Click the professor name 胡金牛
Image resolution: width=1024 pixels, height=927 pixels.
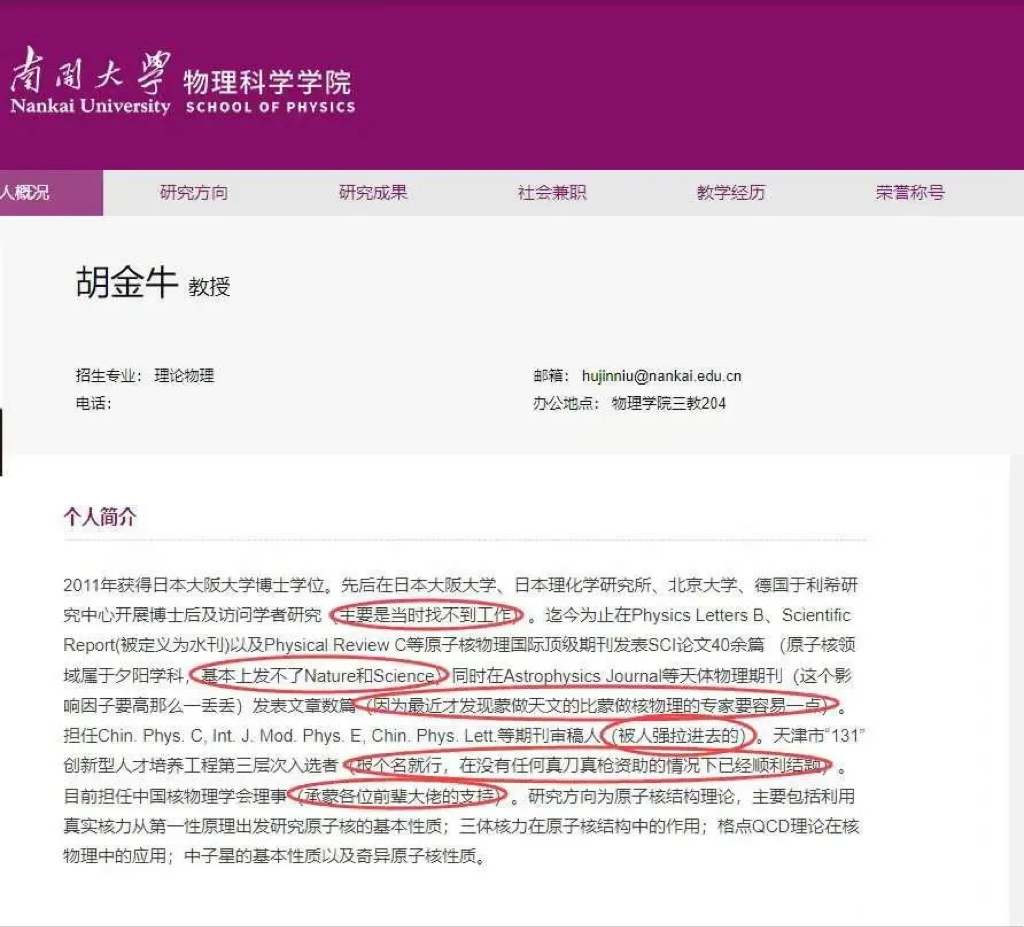(127, 282)
